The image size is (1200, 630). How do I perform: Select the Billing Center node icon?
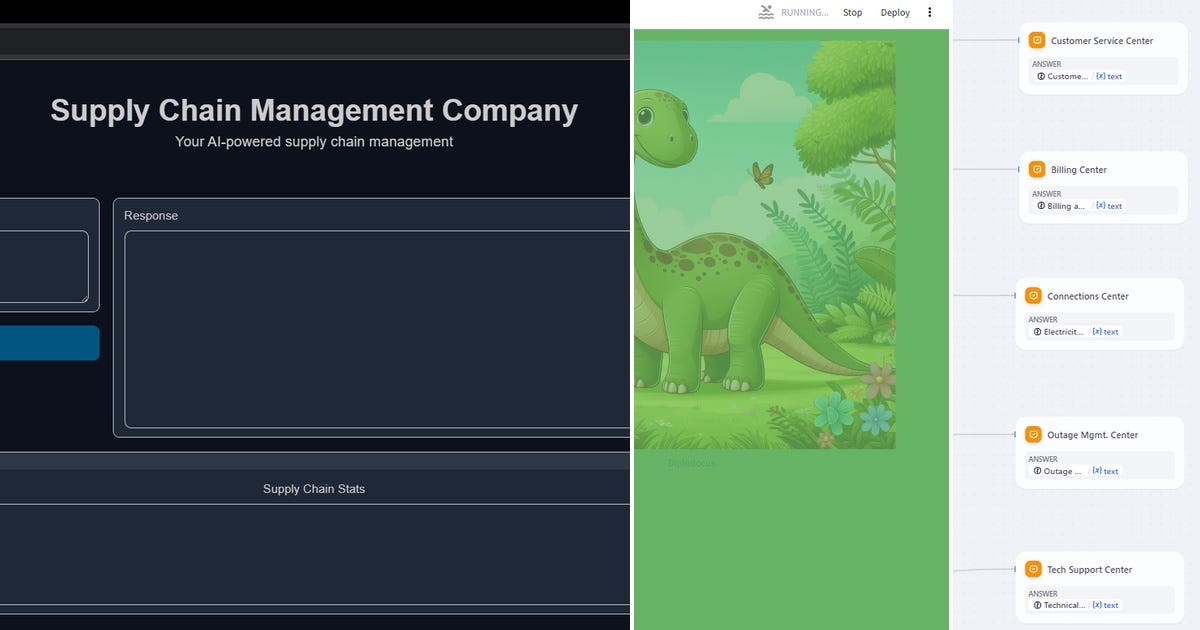tap(1036, 170)
